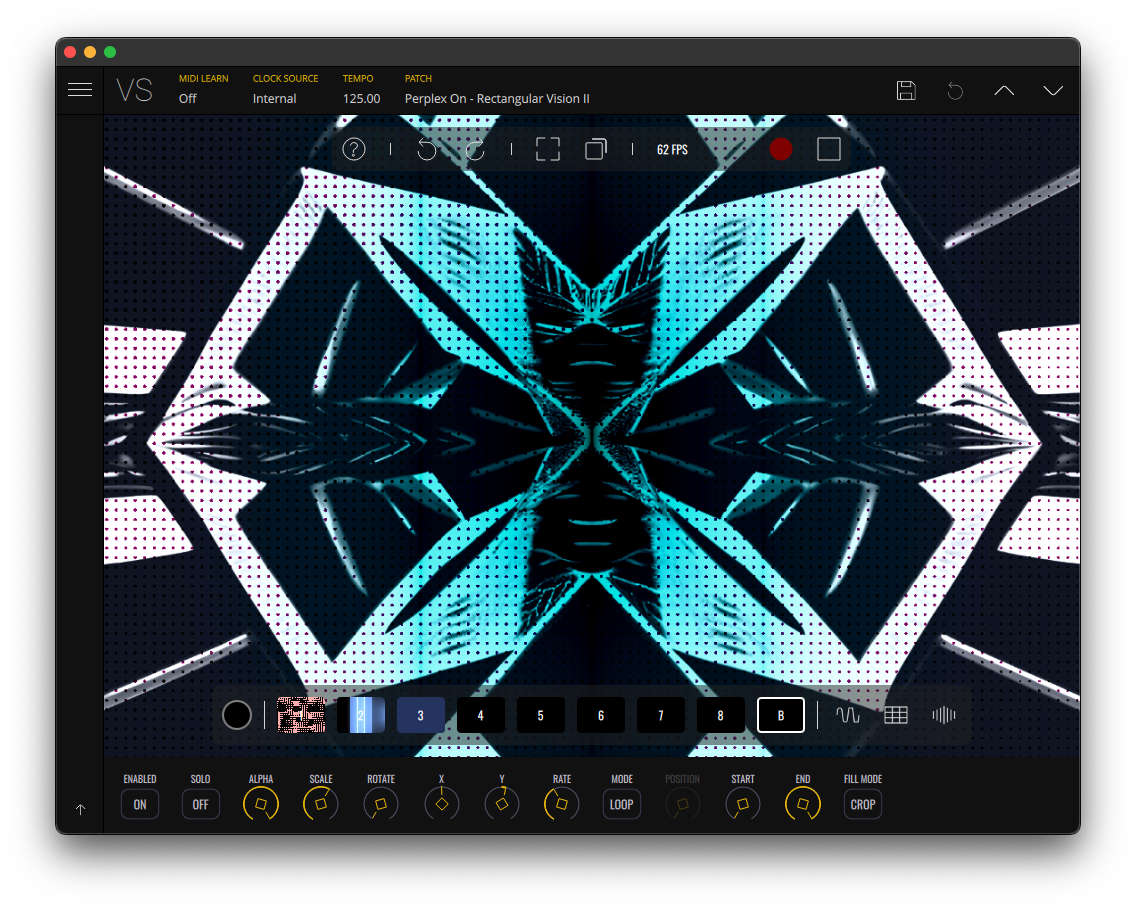Select the previous patch with up chevron
The image size is (1136, 908).
[x=1004, y=90]
